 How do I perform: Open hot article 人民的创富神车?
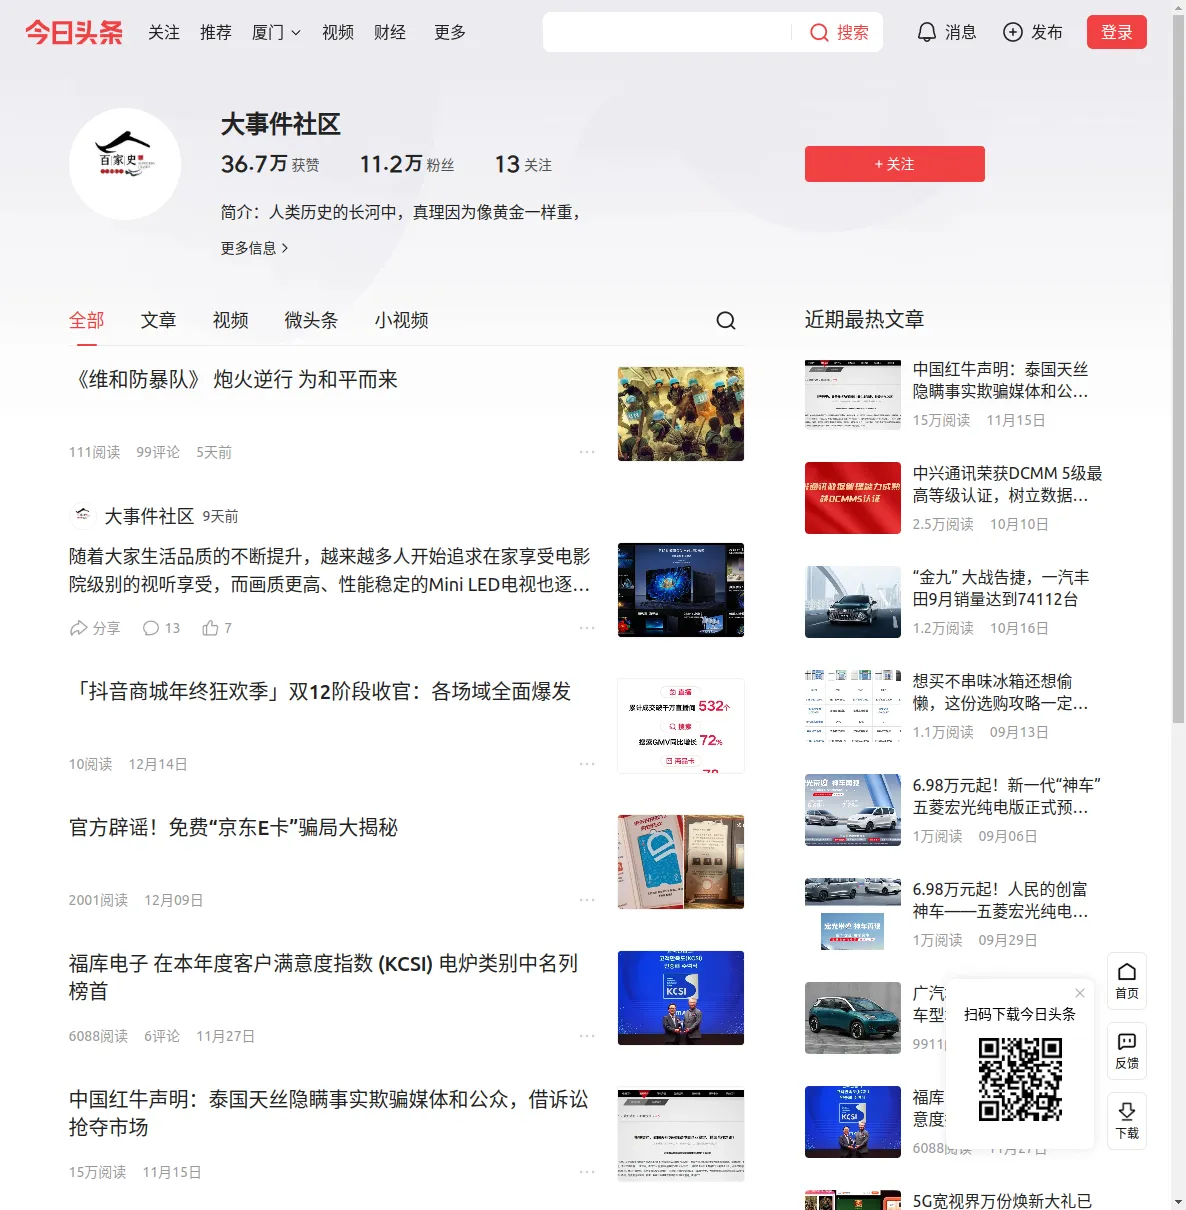coord(1001,900)
